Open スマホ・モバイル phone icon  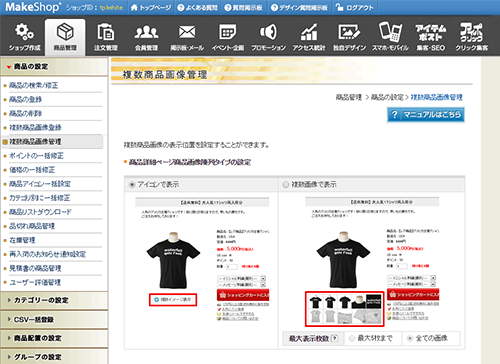(390, 37)
